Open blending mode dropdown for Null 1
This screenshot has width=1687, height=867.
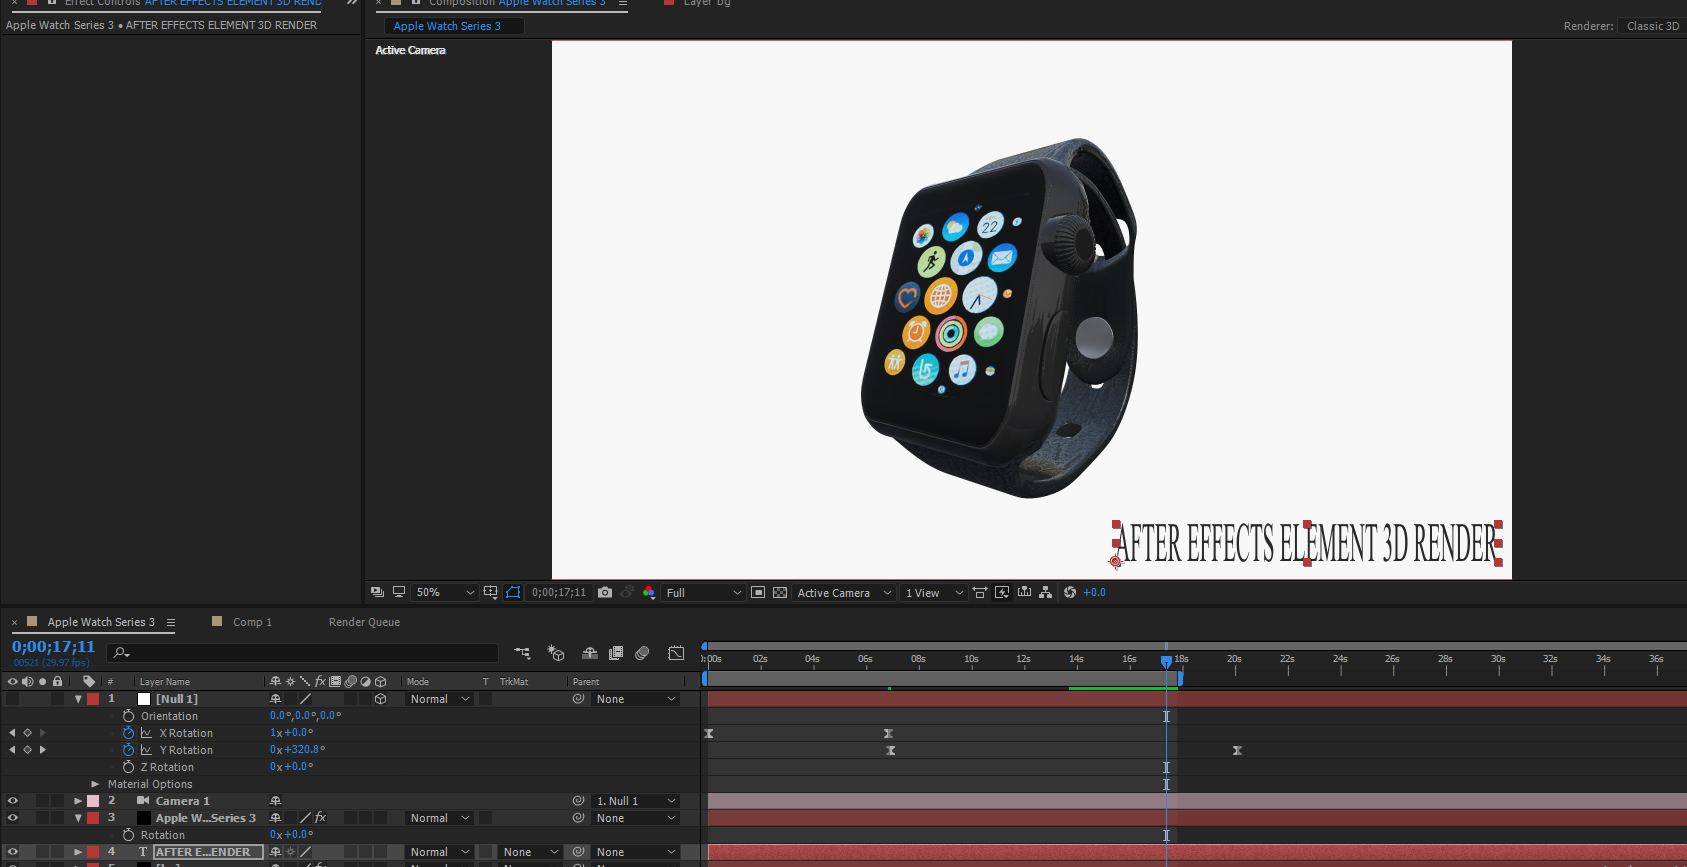click(x=439, y=699)
